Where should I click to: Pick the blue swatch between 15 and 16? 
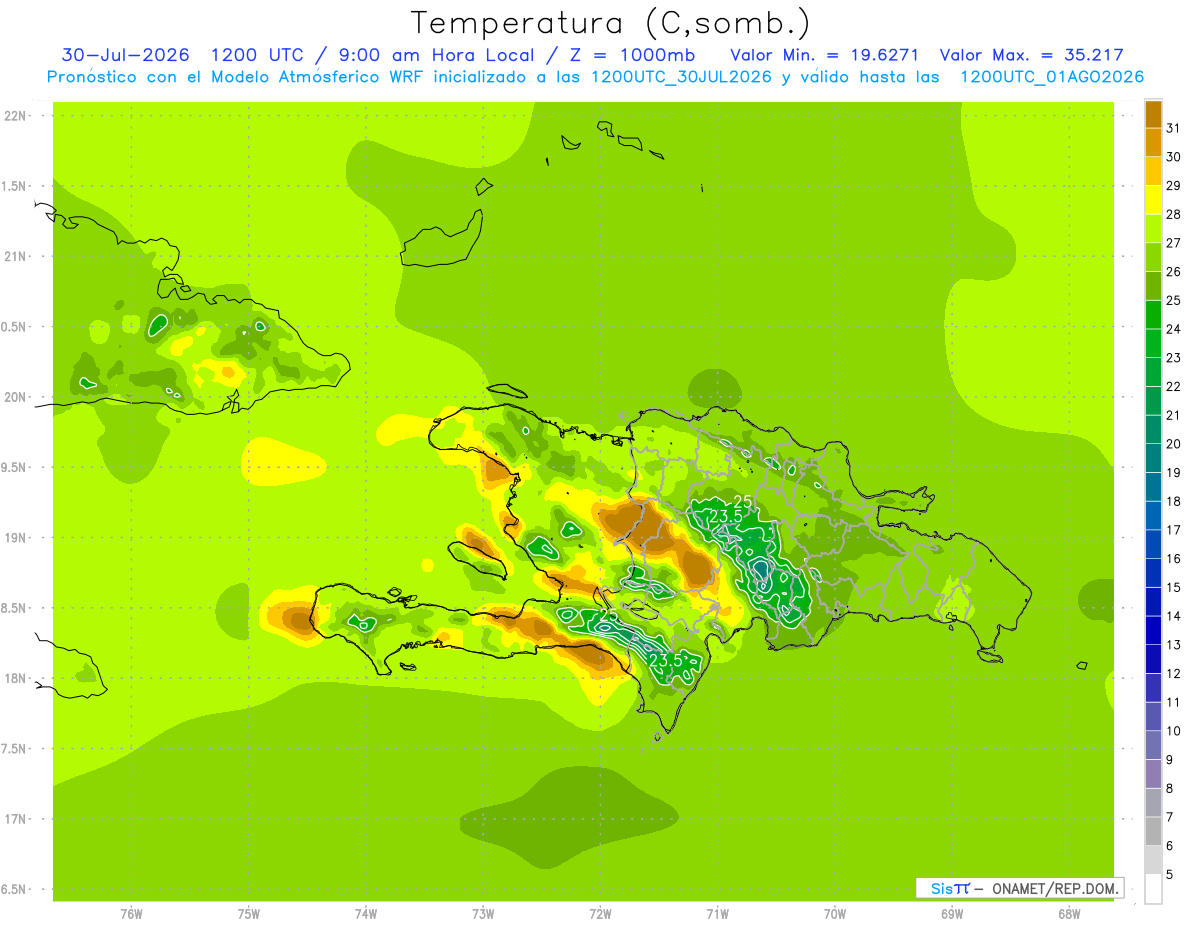1153,573
